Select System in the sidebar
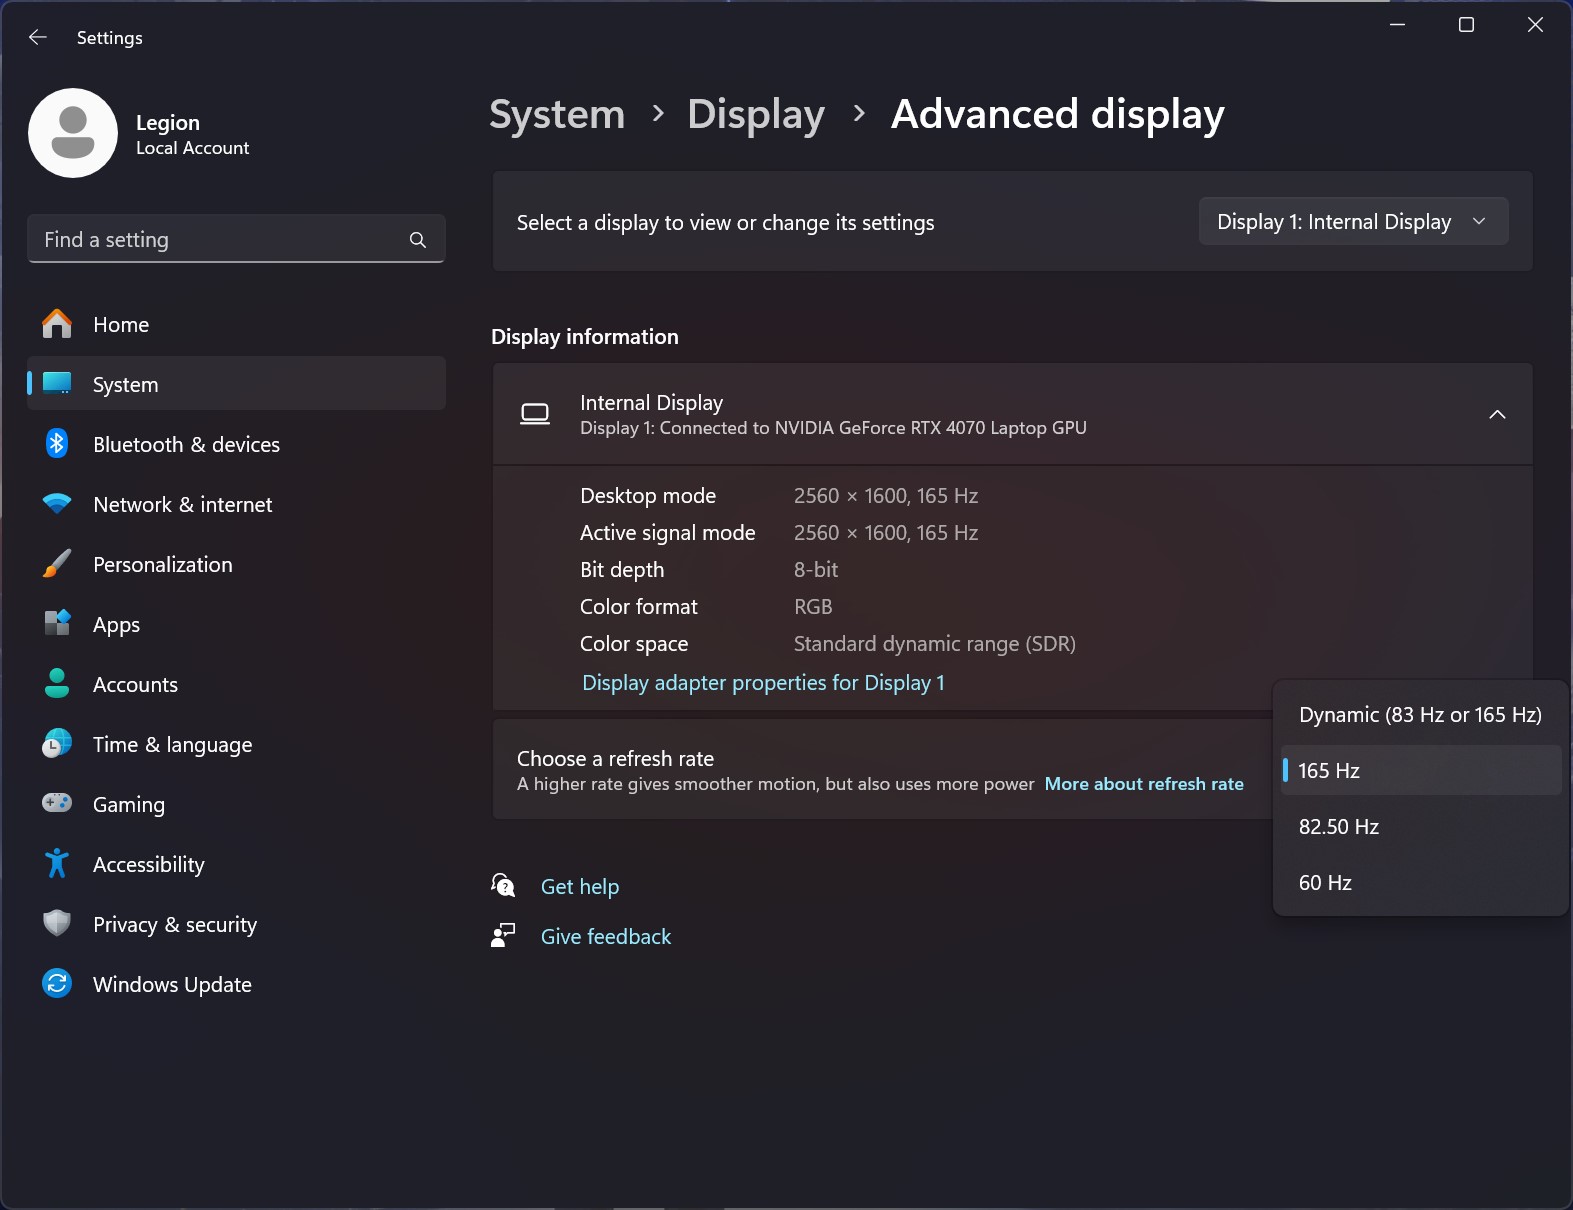 coord(236,384)
